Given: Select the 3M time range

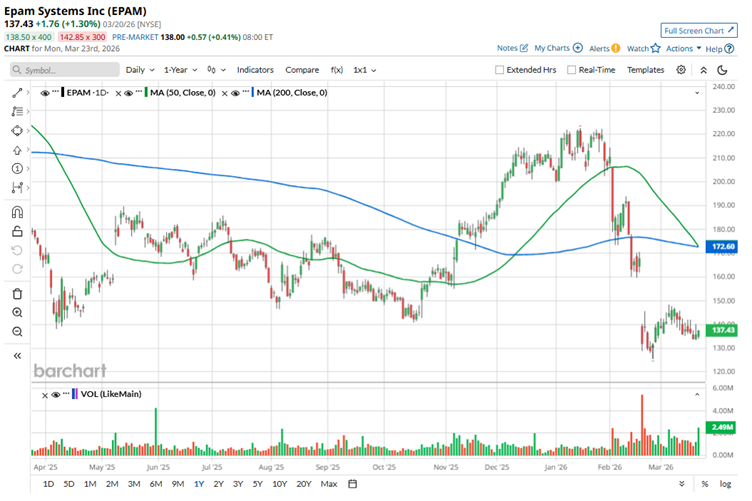Looking at the screenshot, I should pyautogui.click(x=134, y=484).
